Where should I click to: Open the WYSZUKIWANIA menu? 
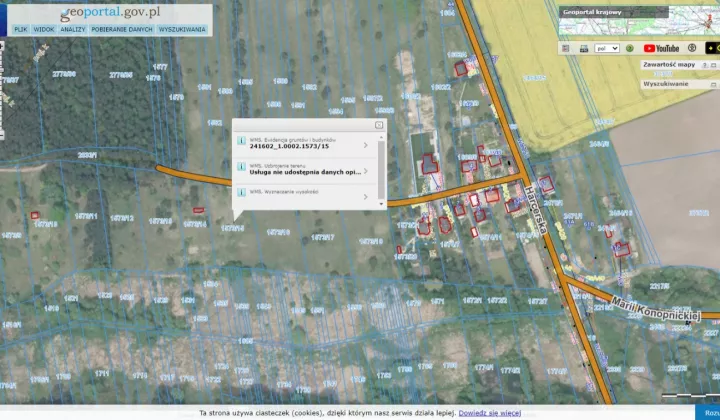[x=182, y=29]
